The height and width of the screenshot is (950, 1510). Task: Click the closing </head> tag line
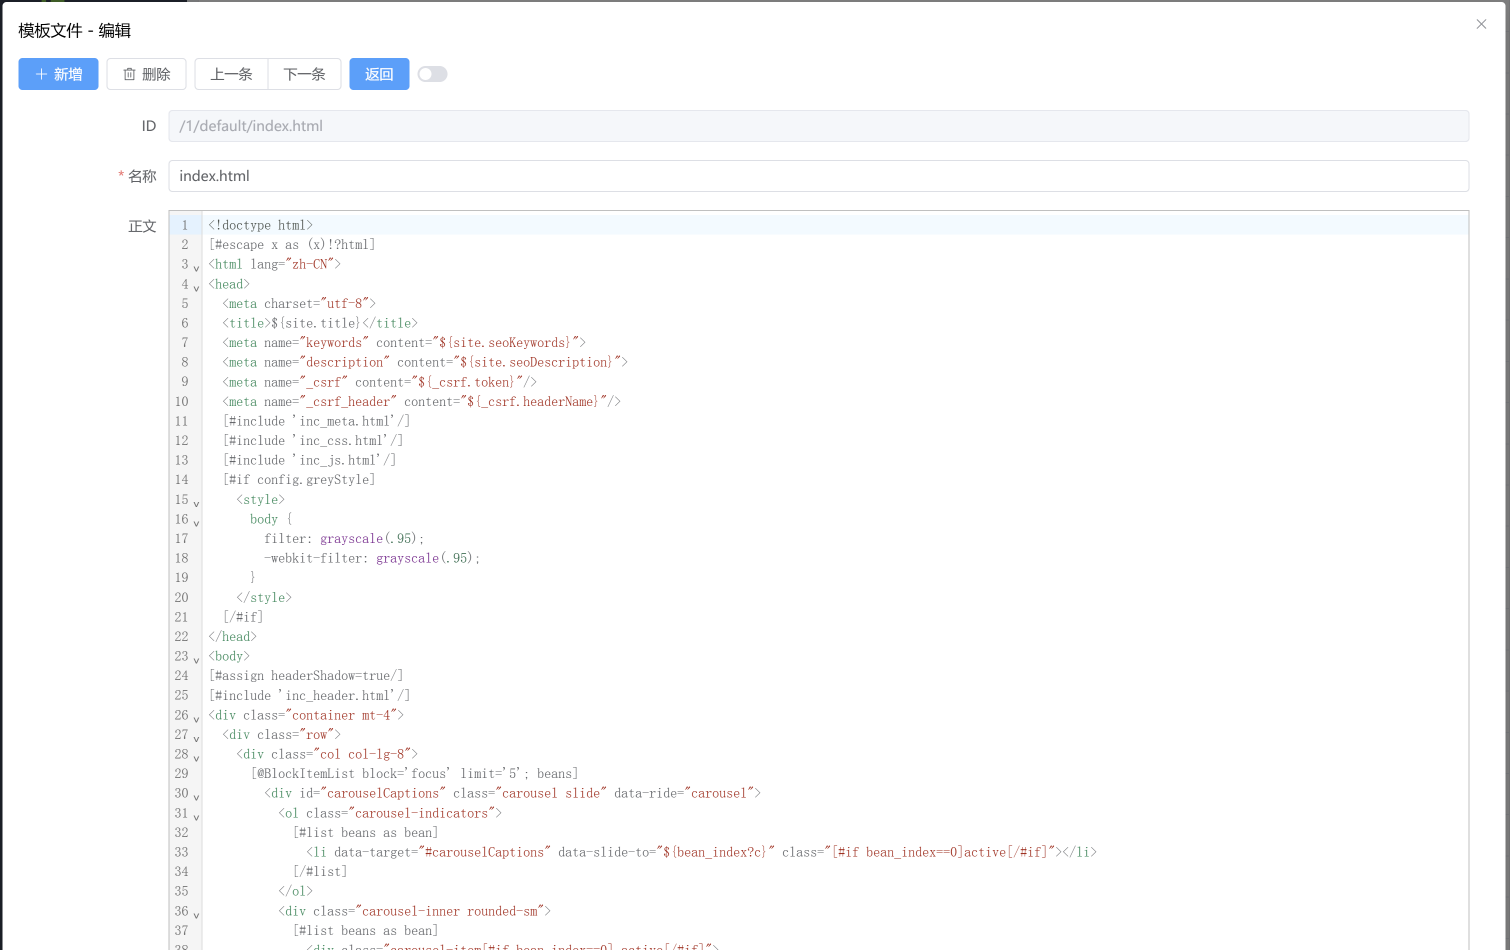click(232, 636)
